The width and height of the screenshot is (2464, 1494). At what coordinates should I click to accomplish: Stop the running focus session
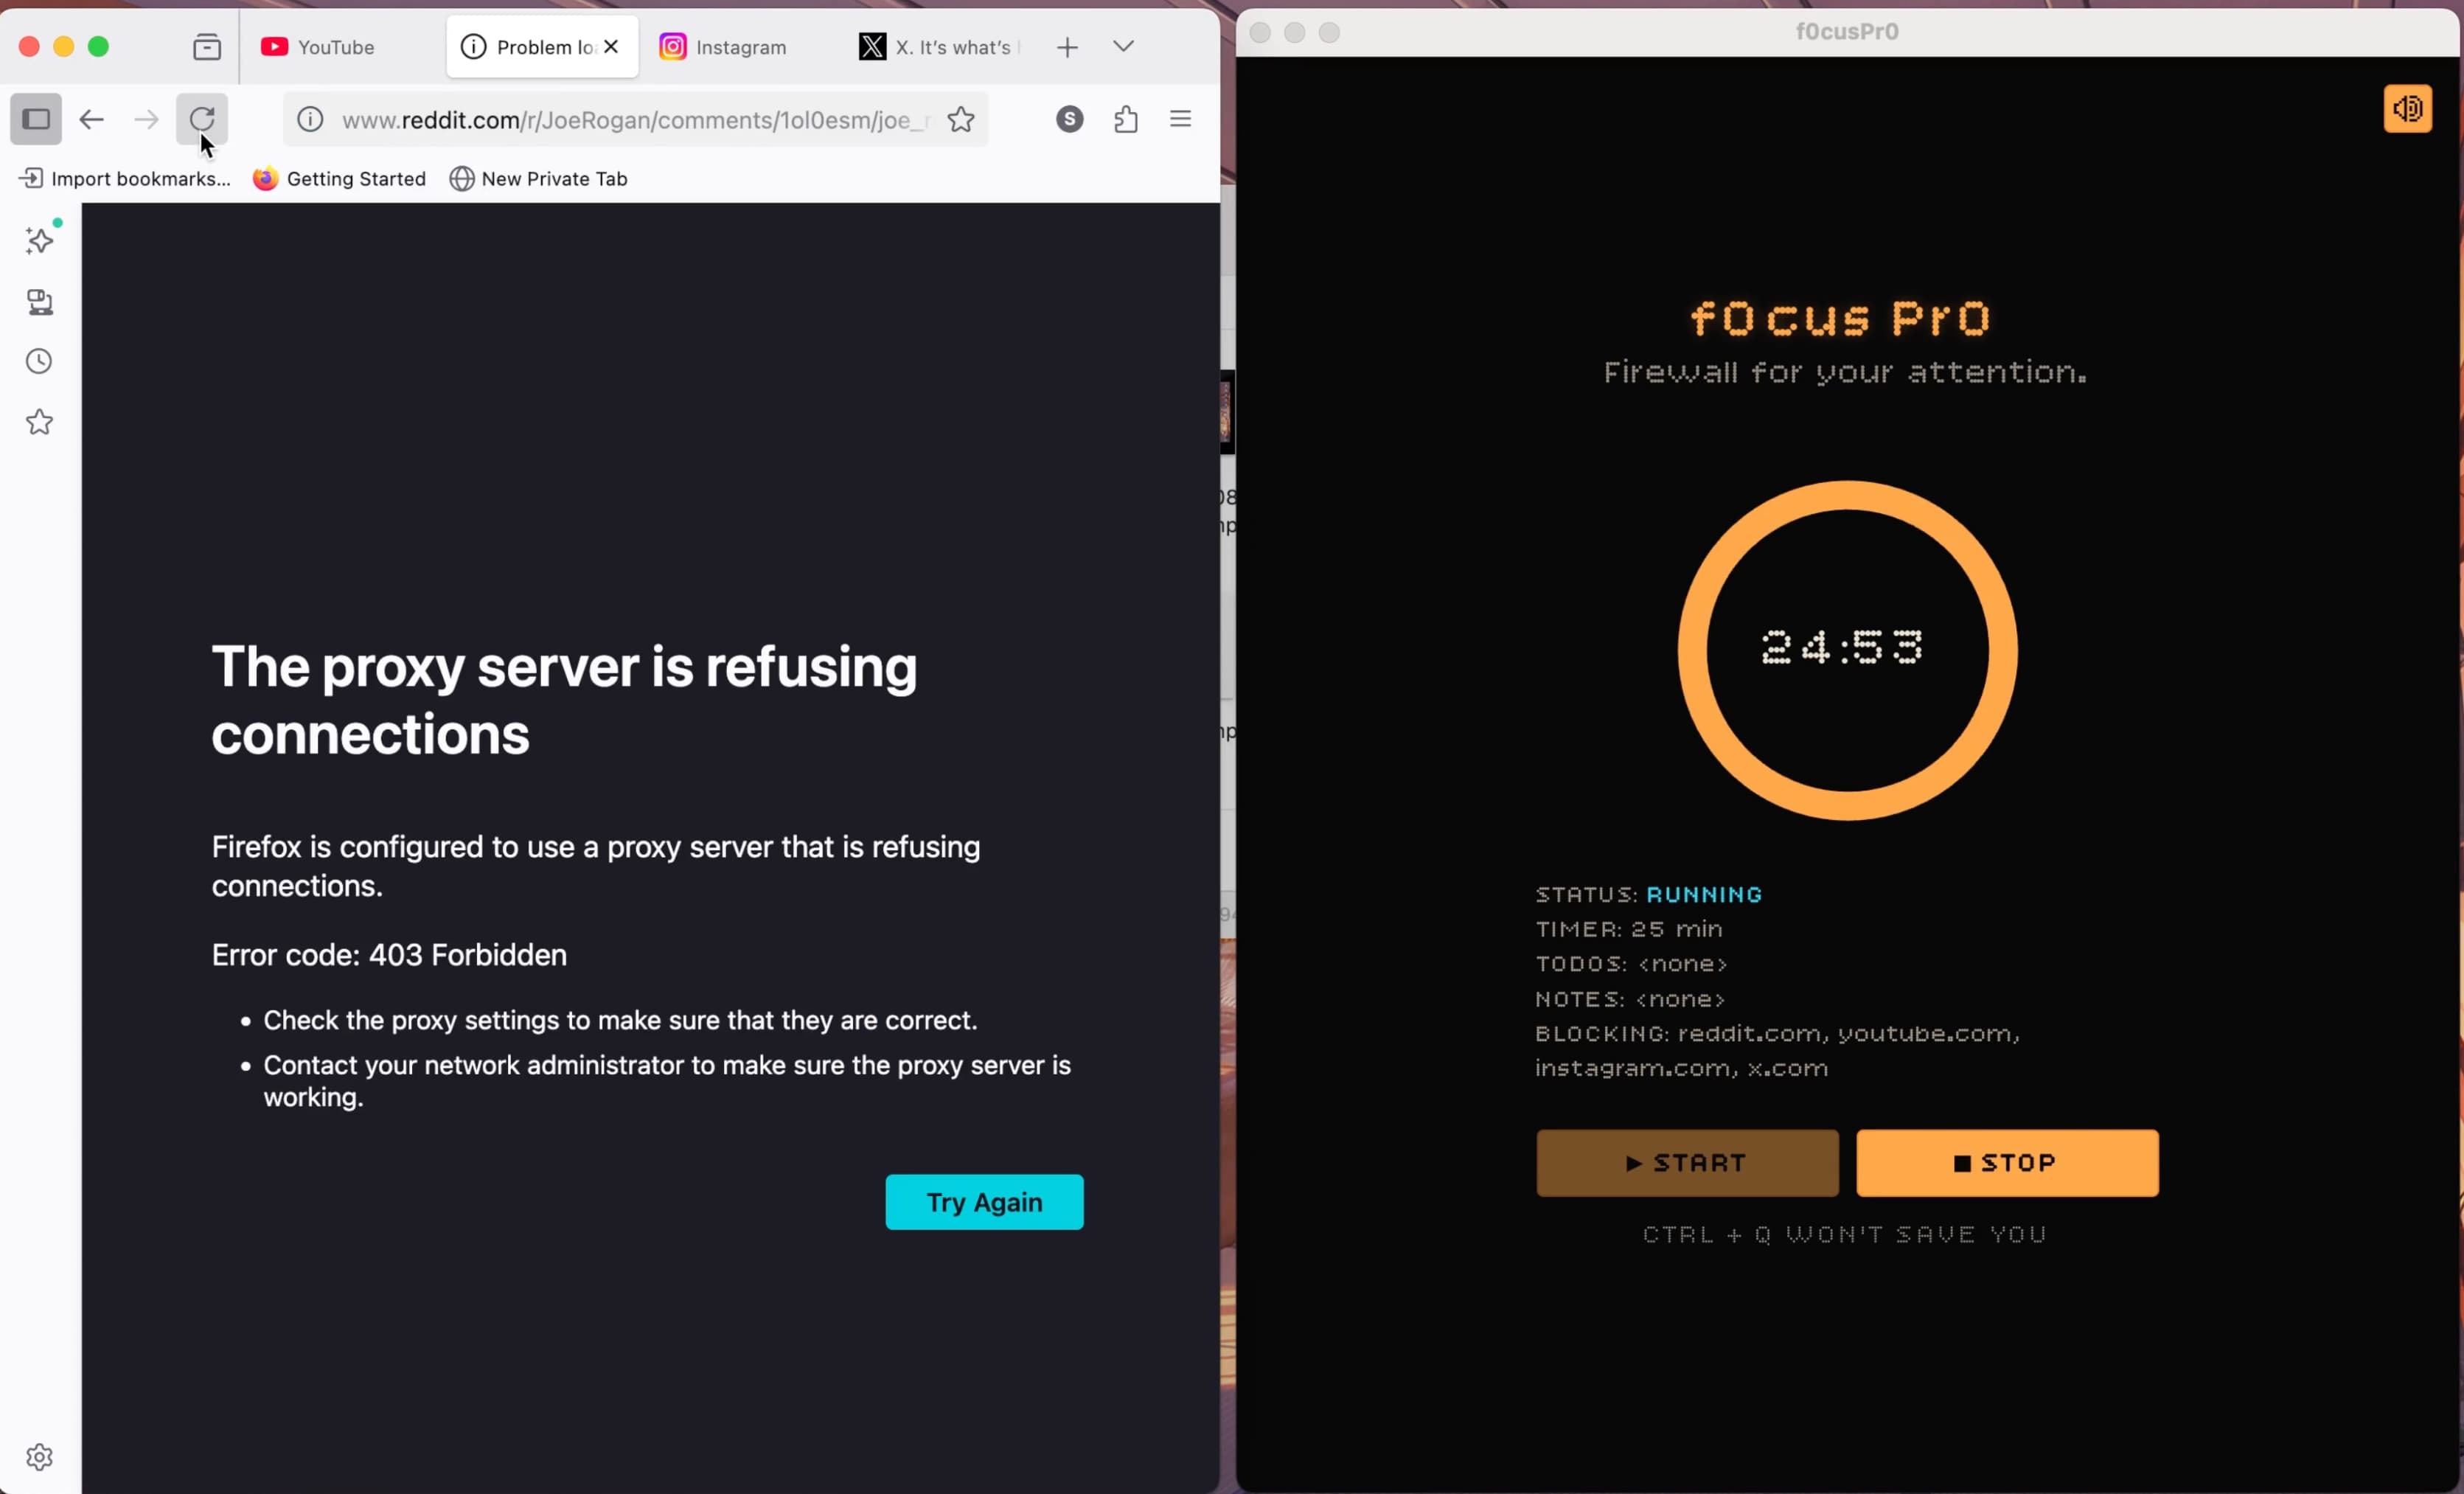click(2006, 1163)
